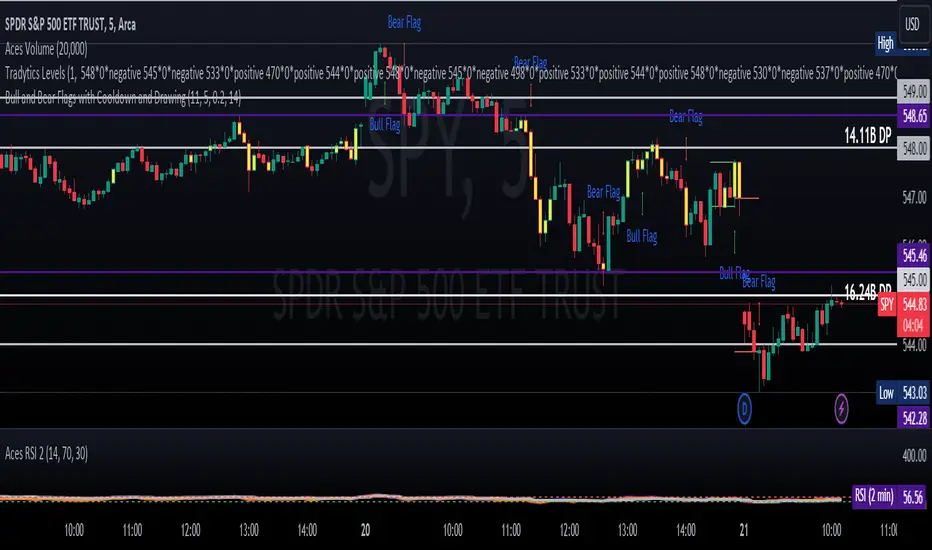
Task: Click the 549.00 price axis label
Action: click(x=914, y=92)
